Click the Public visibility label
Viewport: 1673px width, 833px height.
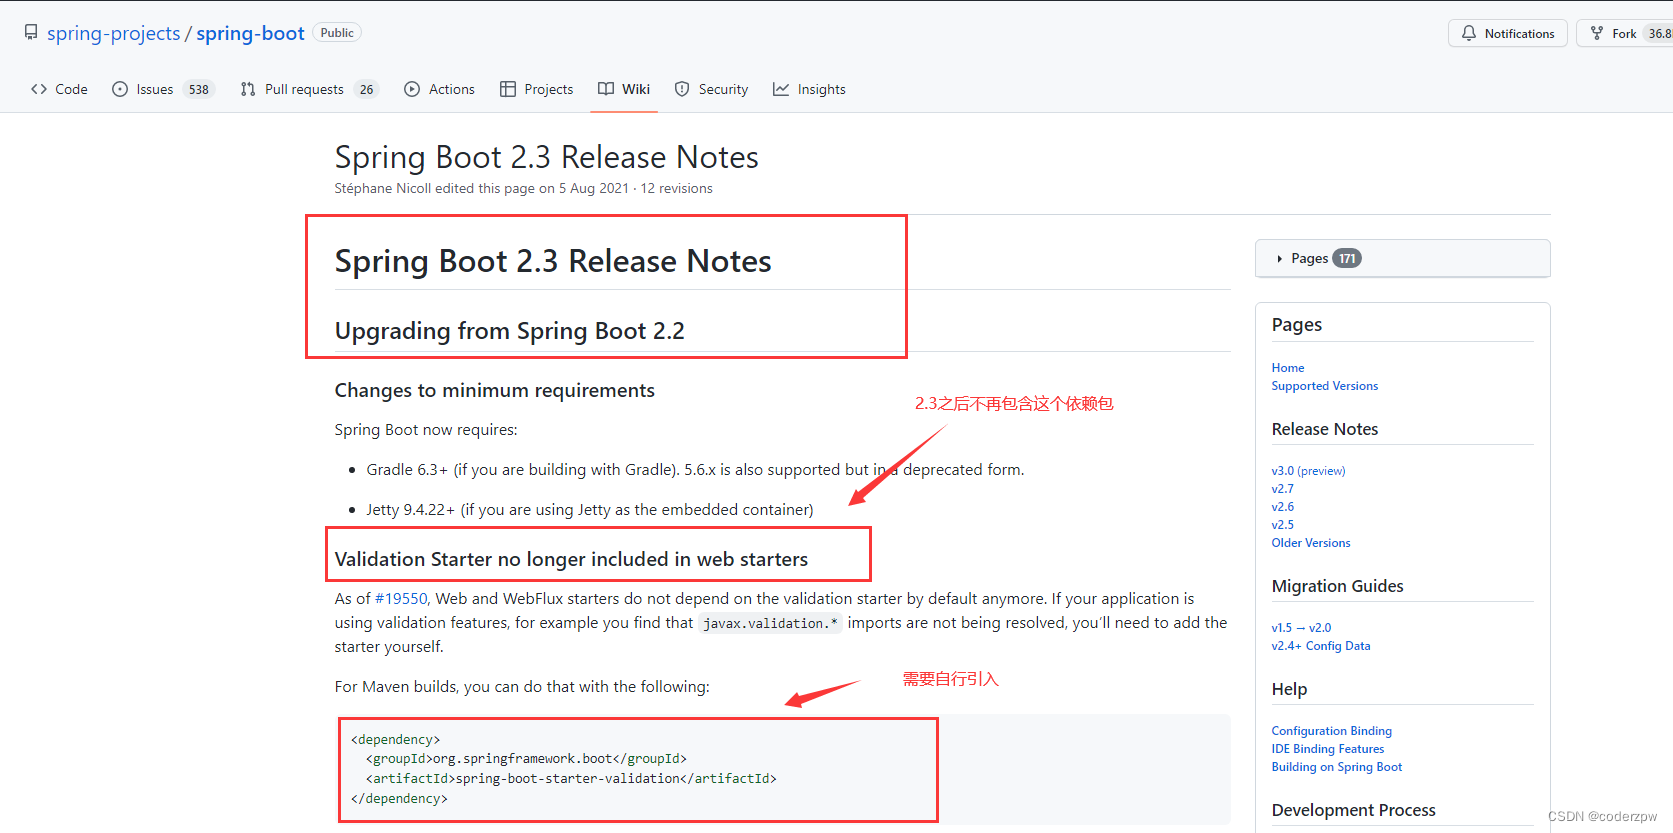click(x=337, y=33)
